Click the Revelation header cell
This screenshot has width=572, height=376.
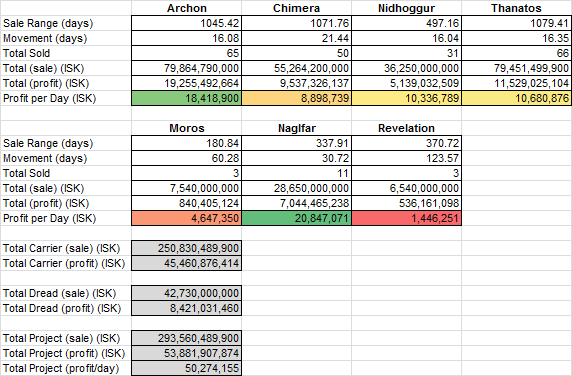click(x=406, y=128)
